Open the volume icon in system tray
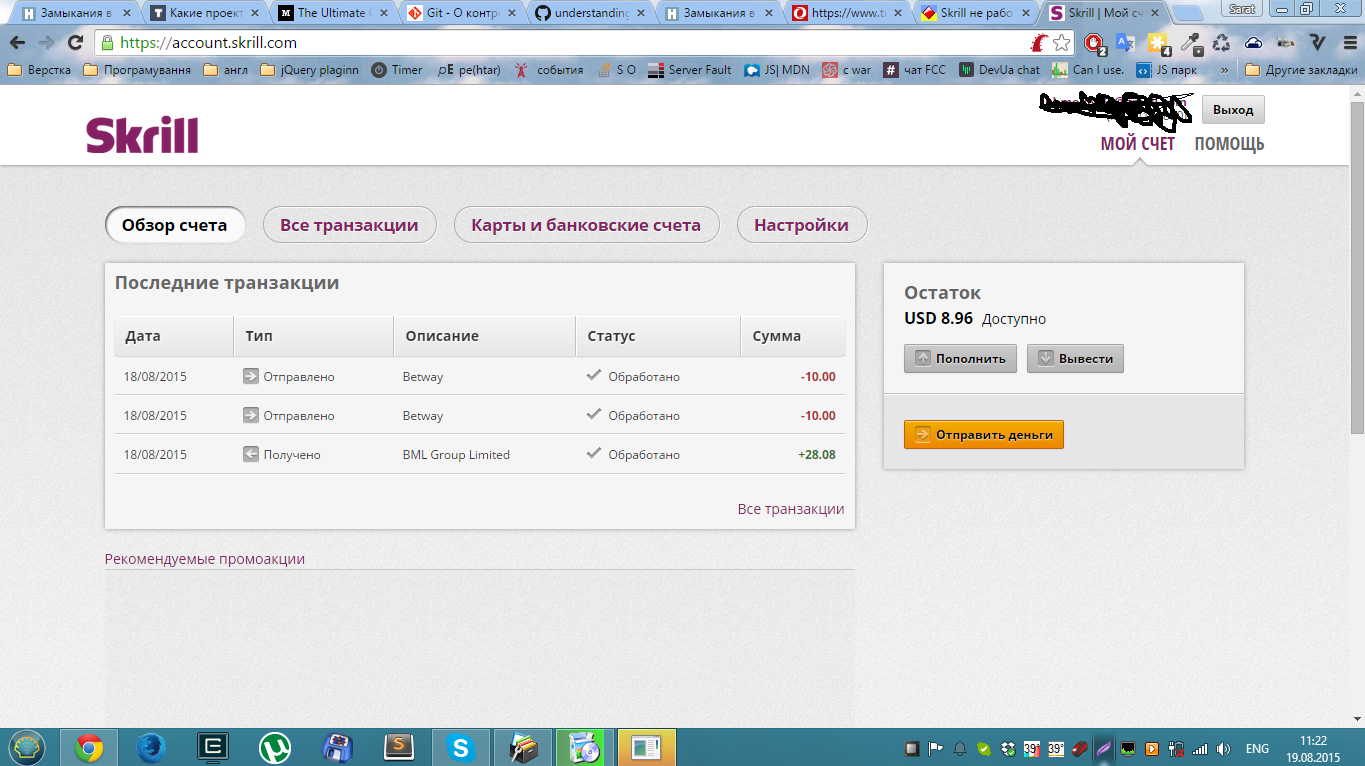 [x=1221, y=748]
